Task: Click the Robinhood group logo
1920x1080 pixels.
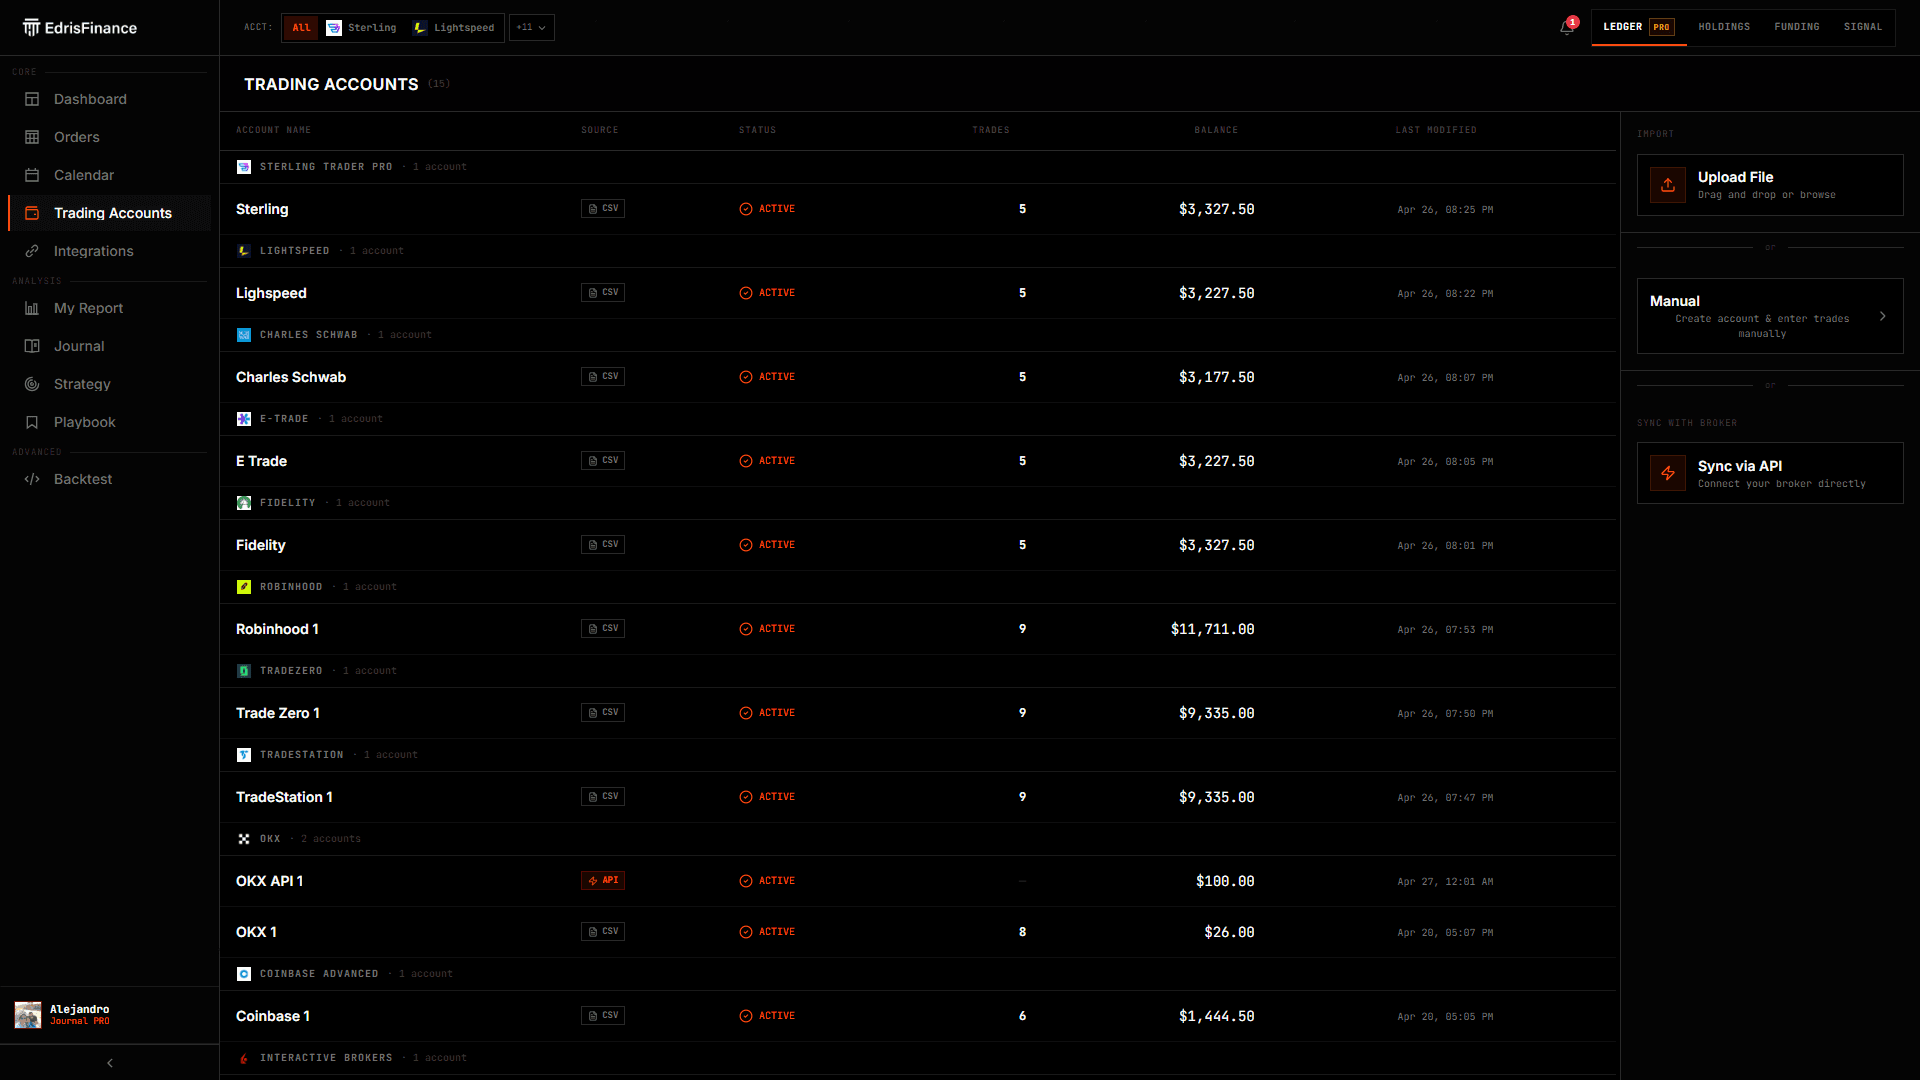Action: tap(244, 587)
